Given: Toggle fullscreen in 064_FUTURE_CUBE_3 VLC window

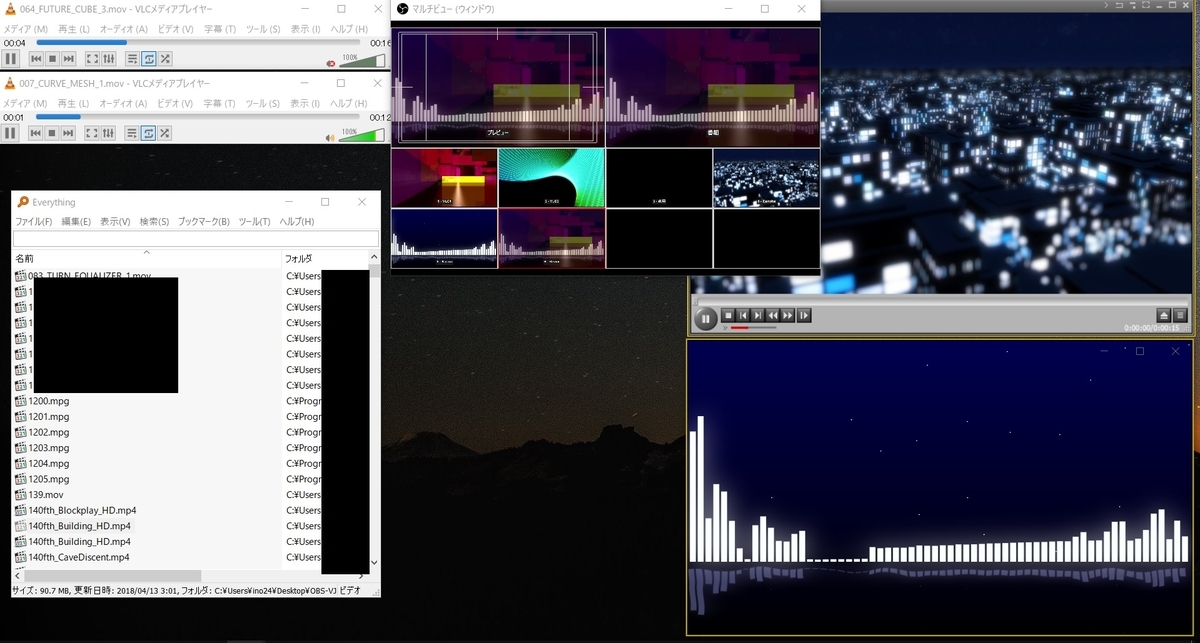Looking at the screenshot, I should click(92, 60).
